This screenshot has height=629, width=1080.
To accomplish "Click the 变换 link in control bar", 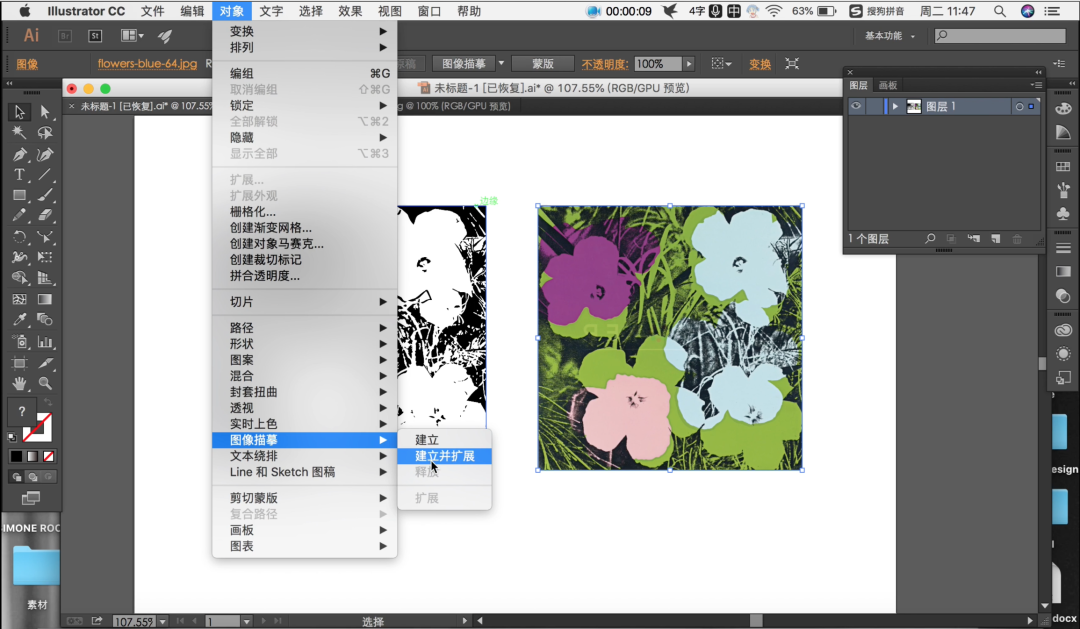I will coord(760,64).
